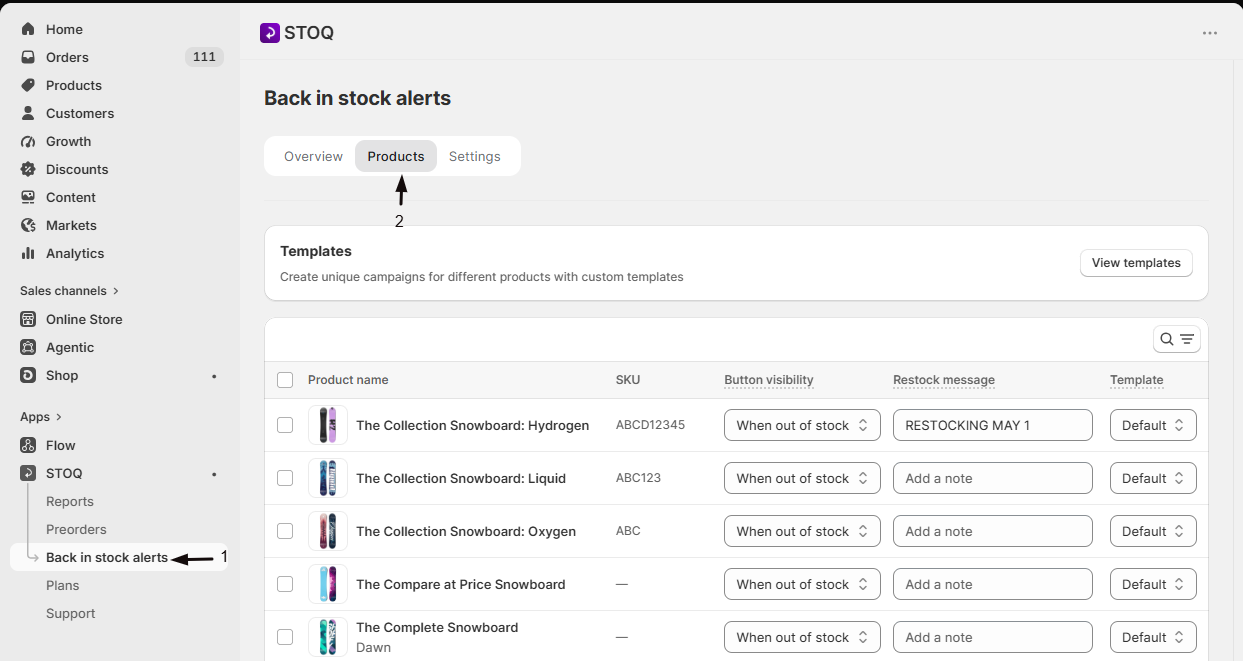
Task: Click the Content image icon
Action: pyautogui.click(x=28, y=197)
